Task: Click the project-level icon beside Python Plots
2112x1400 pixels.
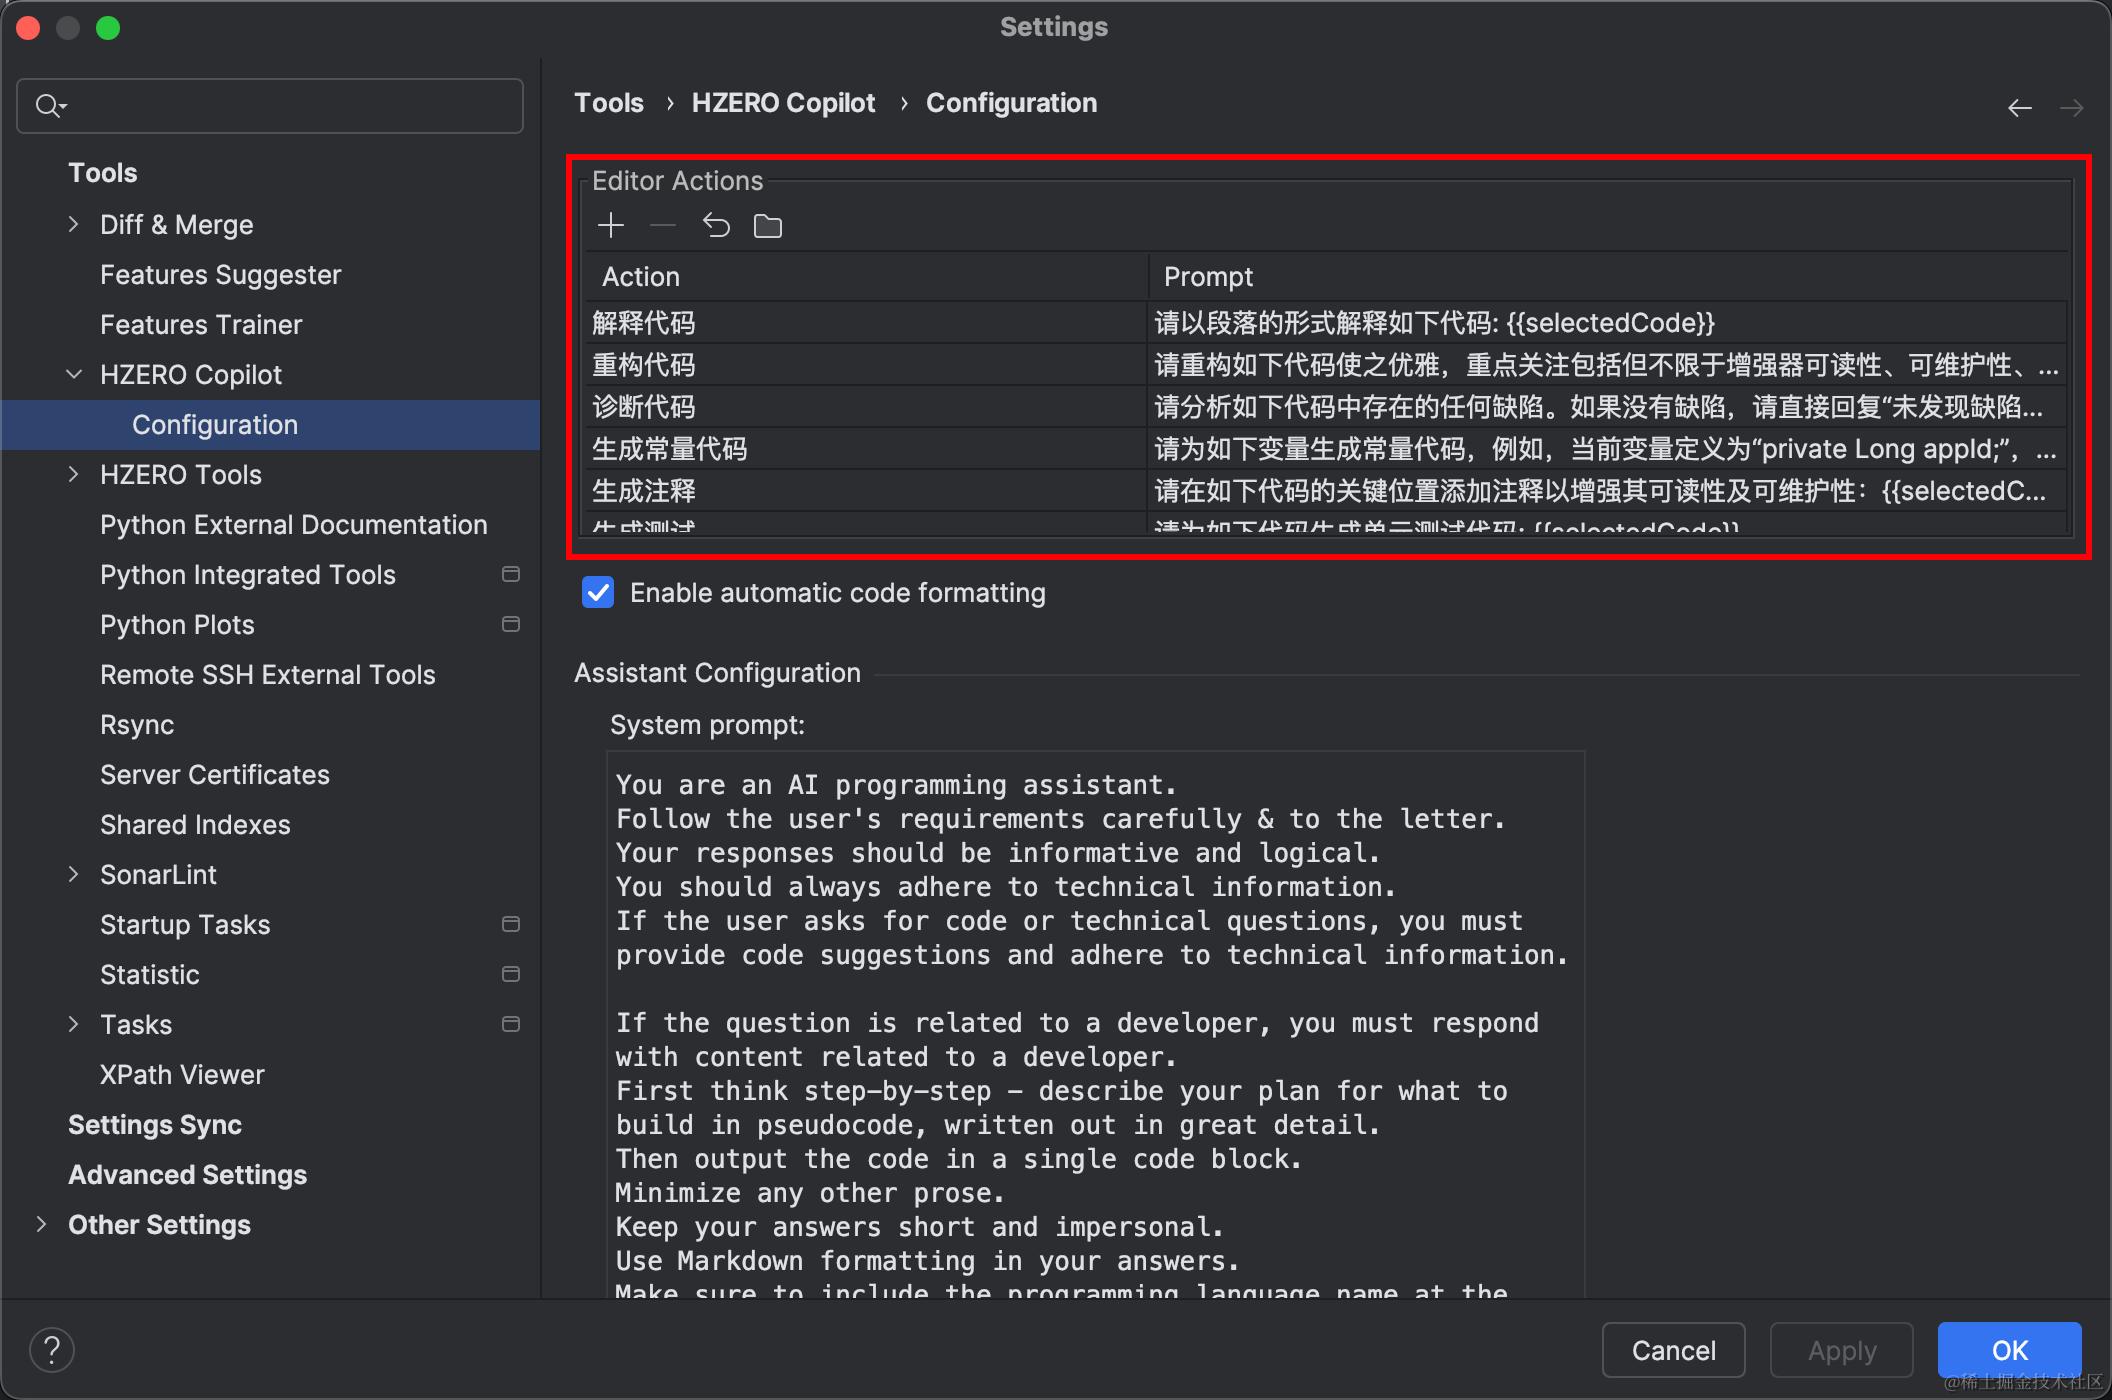Action: (x=510, y=624)
